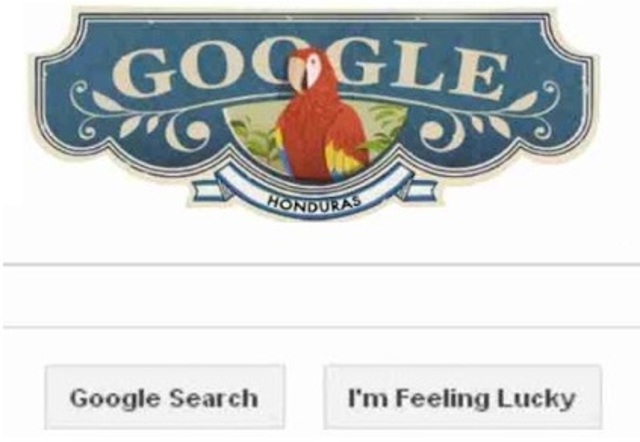
Task: Click the right striped ribbon tail
Action: point(420,191)
